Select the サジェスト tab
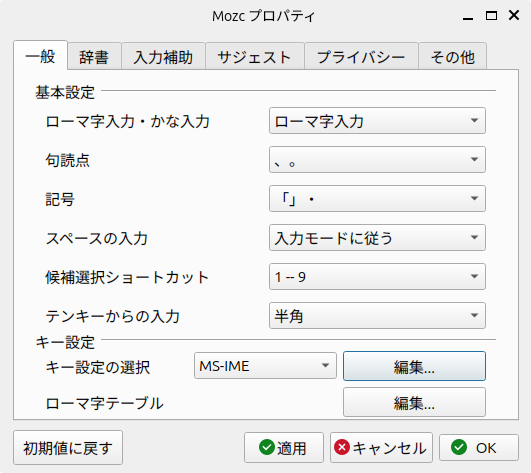Screen dimensions: 531x473 (255, 57)
